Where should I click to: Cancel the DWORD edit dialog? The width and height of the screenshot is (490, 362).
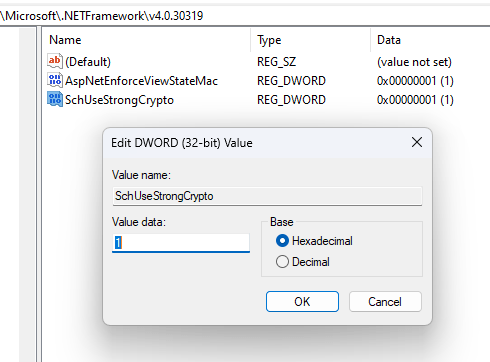tap(385, 302)
